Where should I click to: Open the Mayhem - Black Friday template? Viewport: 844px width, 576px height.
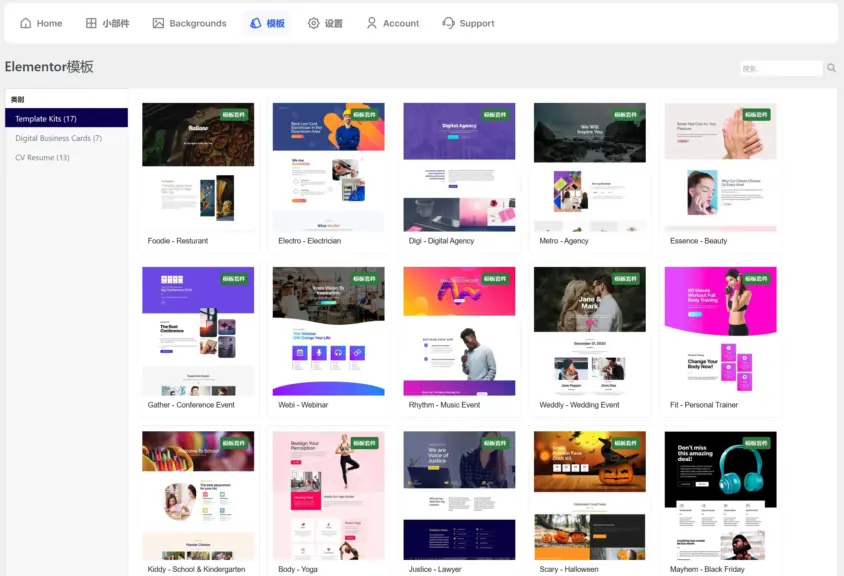point(719,495)
